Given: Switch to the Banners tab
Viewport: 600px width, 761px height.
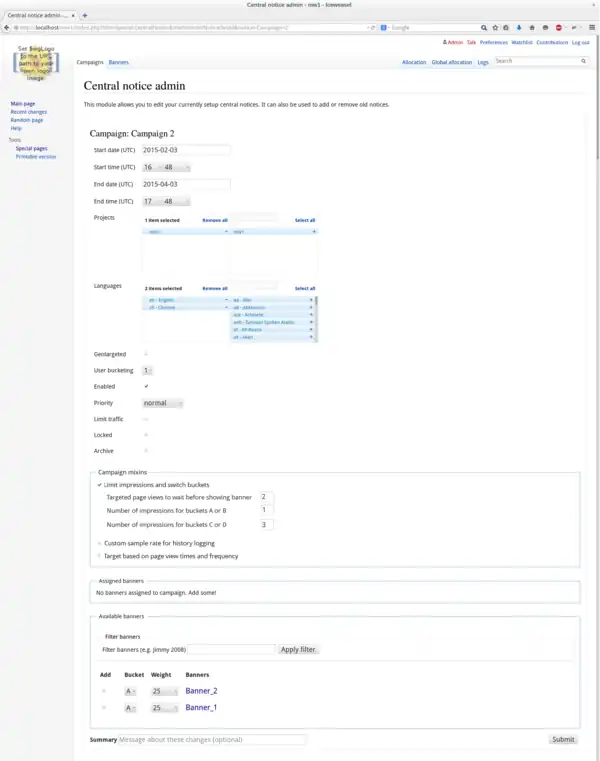Looking at the screenshot, I should pos(118,62).
